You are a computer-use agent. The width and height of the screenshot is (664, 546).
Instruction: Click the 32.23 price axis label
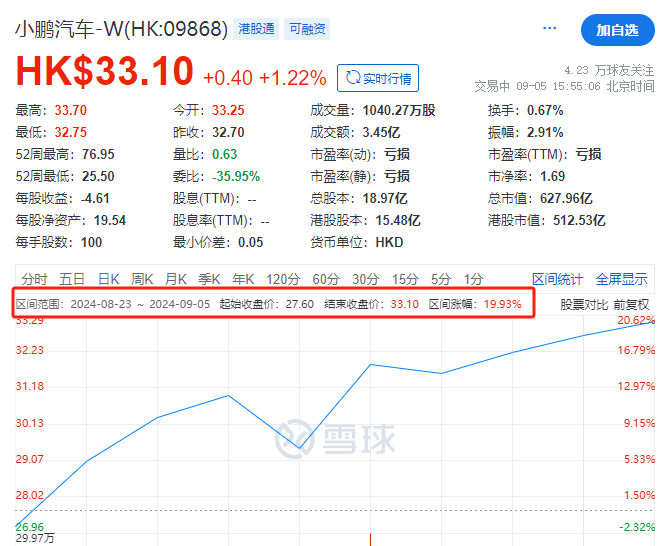[30, 350]
